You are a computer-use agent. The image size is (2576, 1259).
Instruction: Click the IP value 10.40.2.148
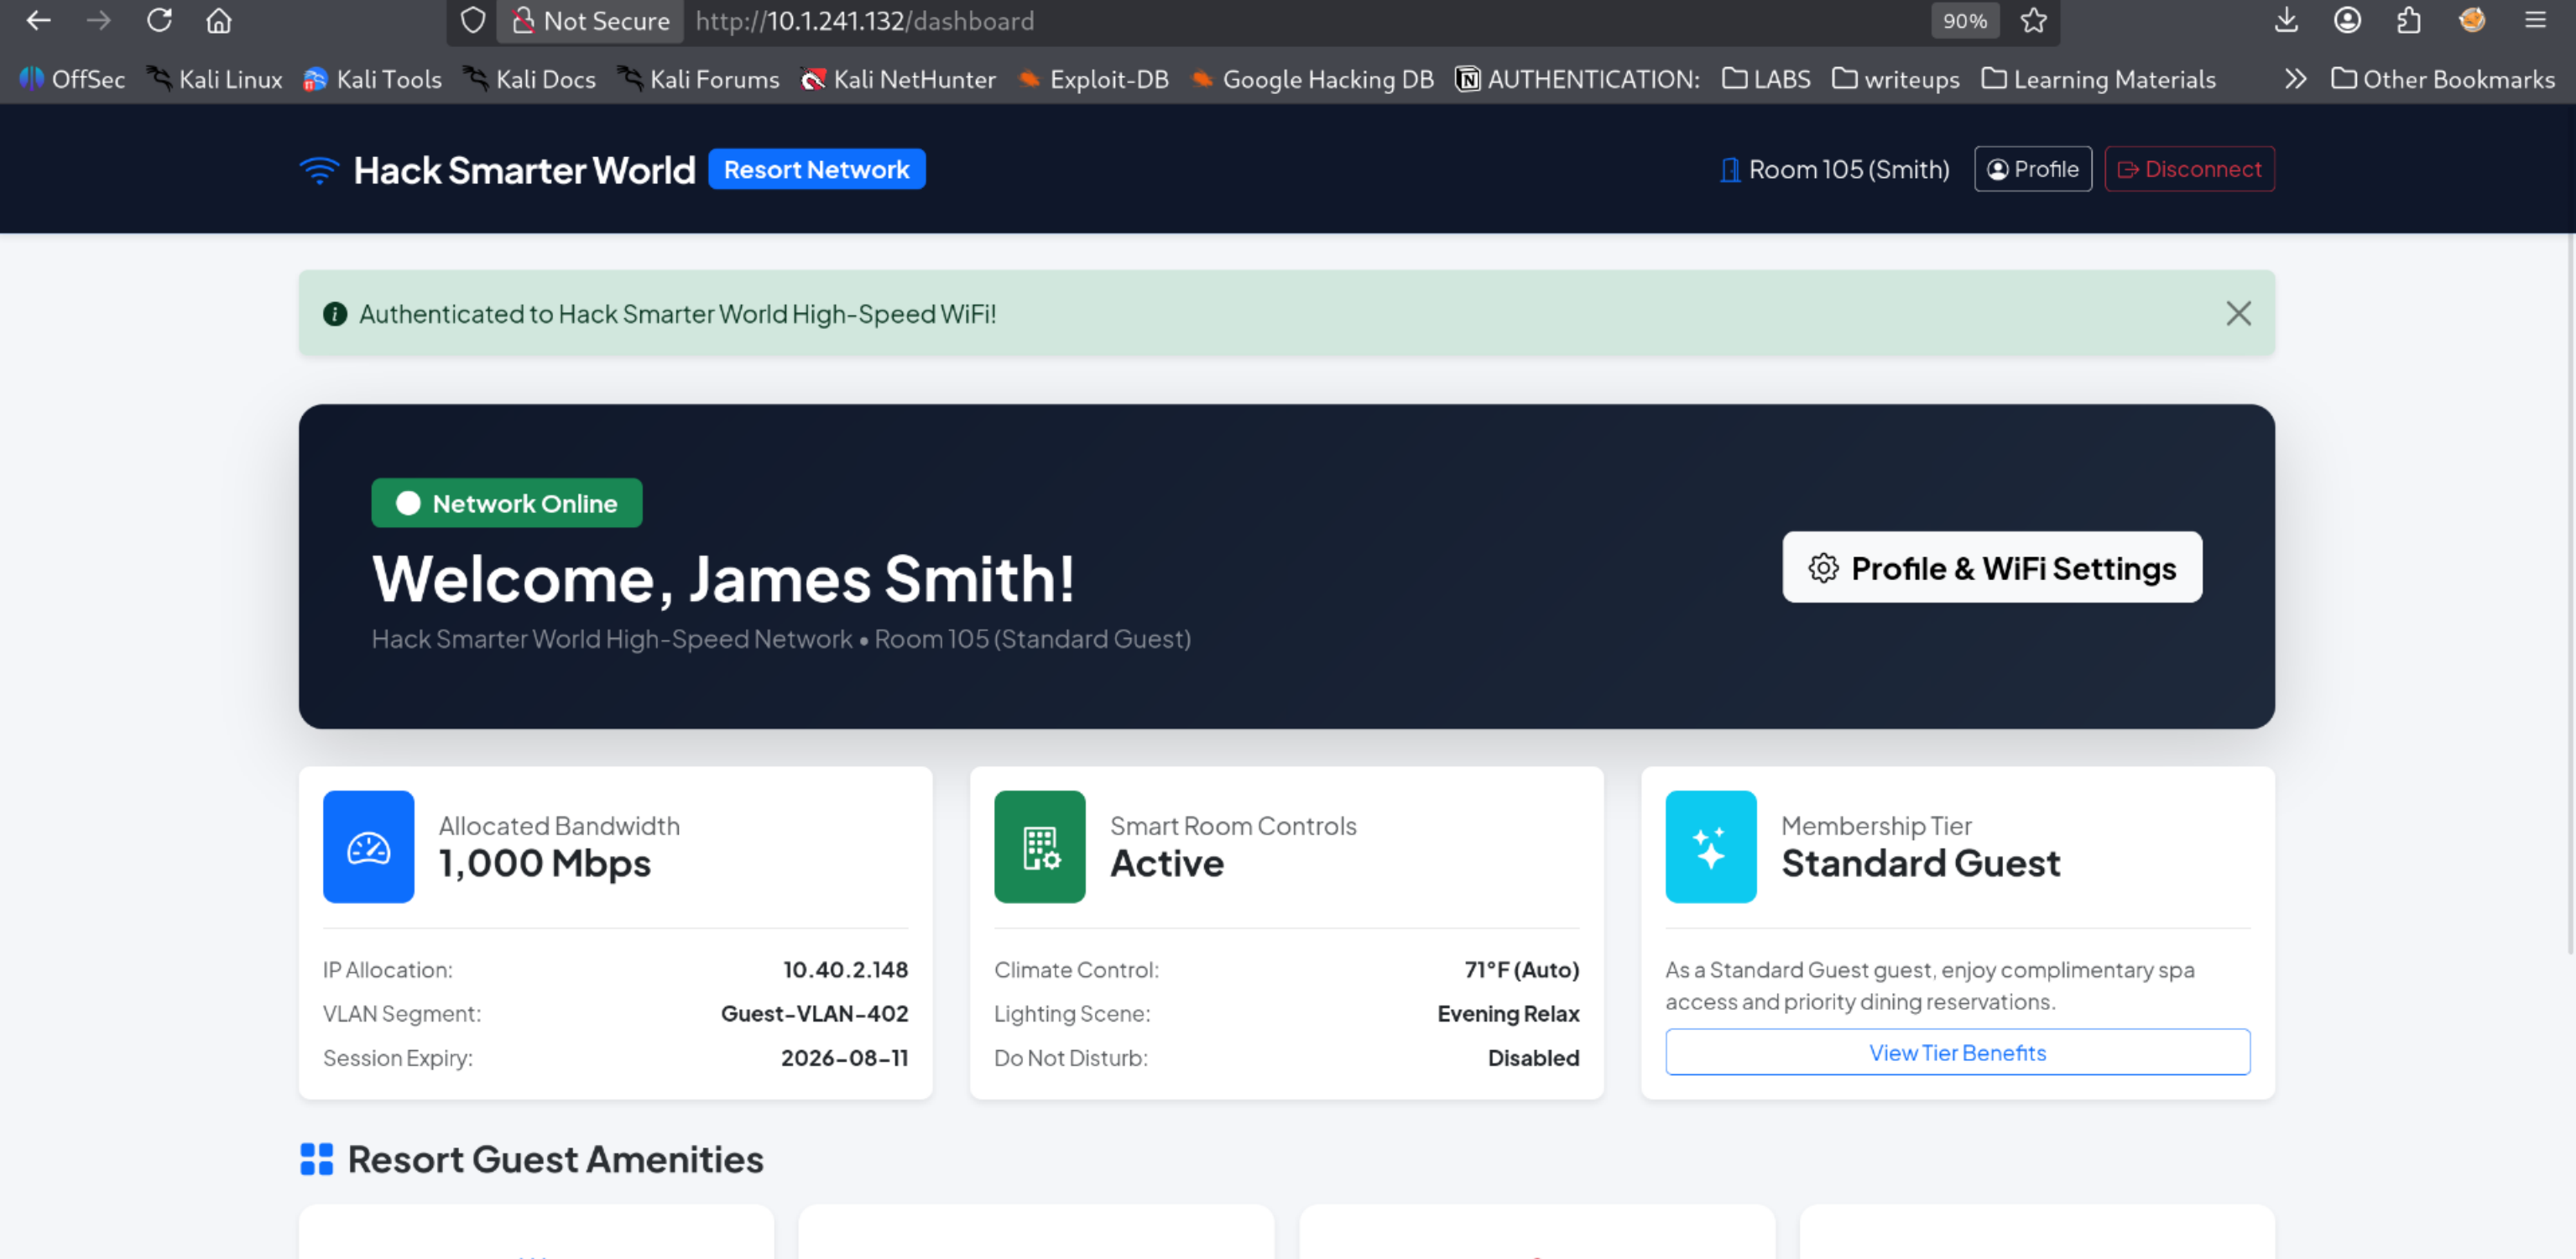click(845, 970)
